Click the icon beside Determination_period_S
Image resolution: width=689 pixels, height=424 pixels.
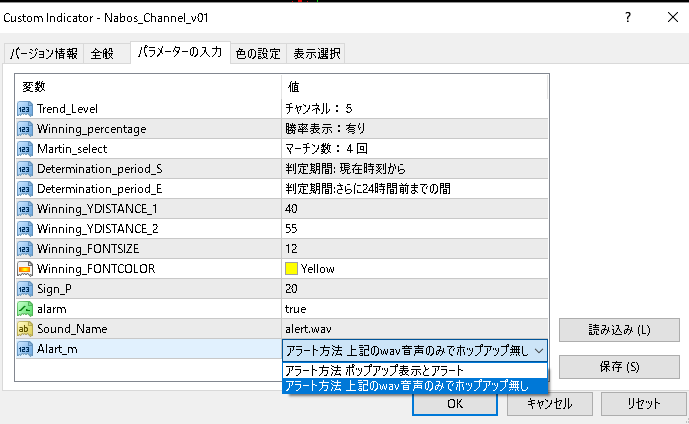coord(25,169)
